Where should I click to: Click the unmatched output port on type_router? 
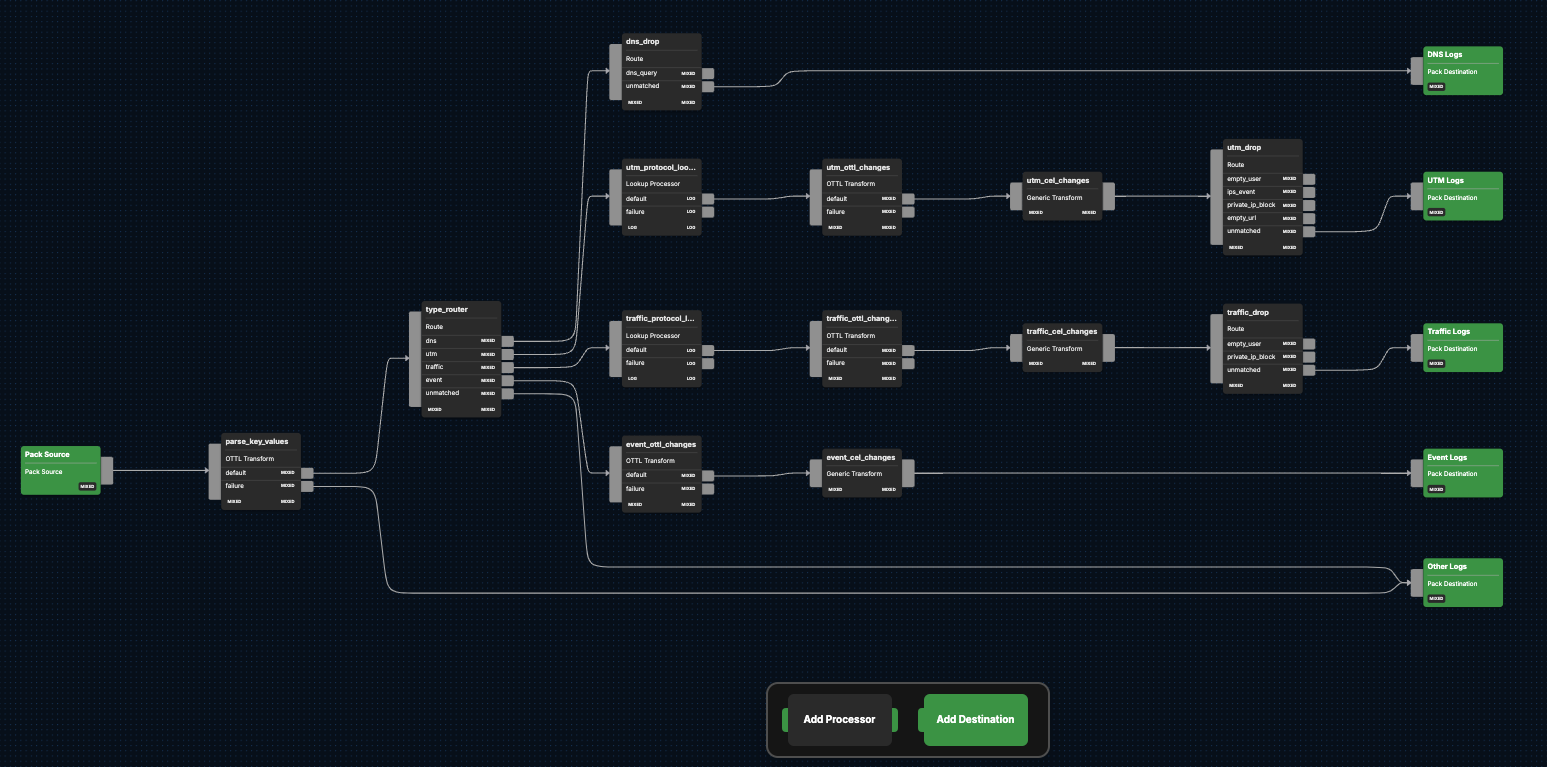(508, 394)
